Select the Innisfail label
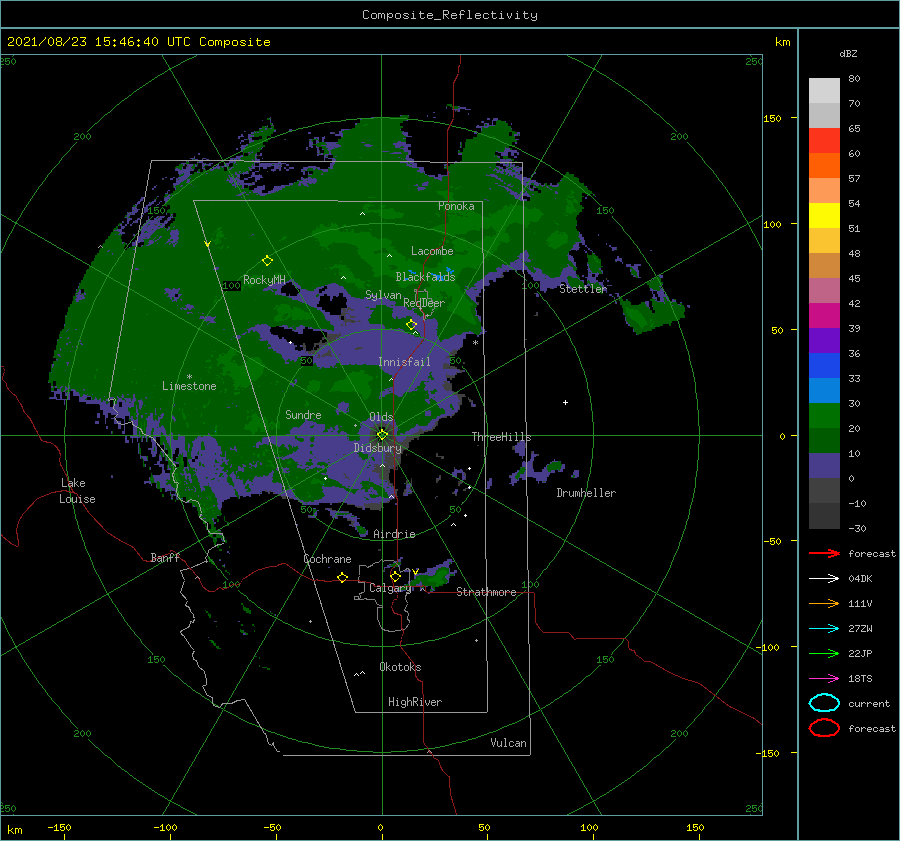This screenshot has height=841, width=900. coord(405,362)
